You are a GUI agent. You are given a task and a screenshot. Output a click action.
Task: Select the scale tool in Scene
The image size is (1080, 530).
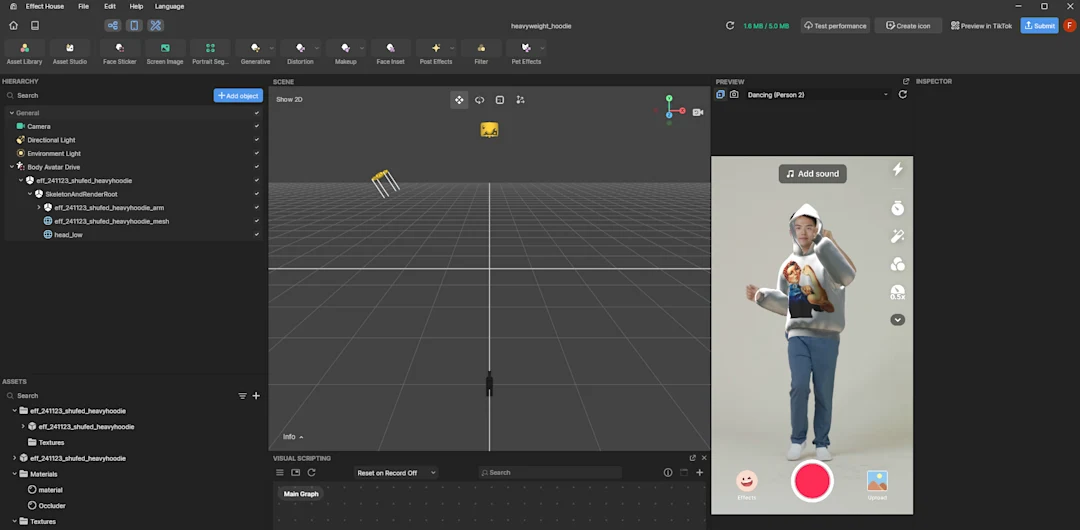500,100
